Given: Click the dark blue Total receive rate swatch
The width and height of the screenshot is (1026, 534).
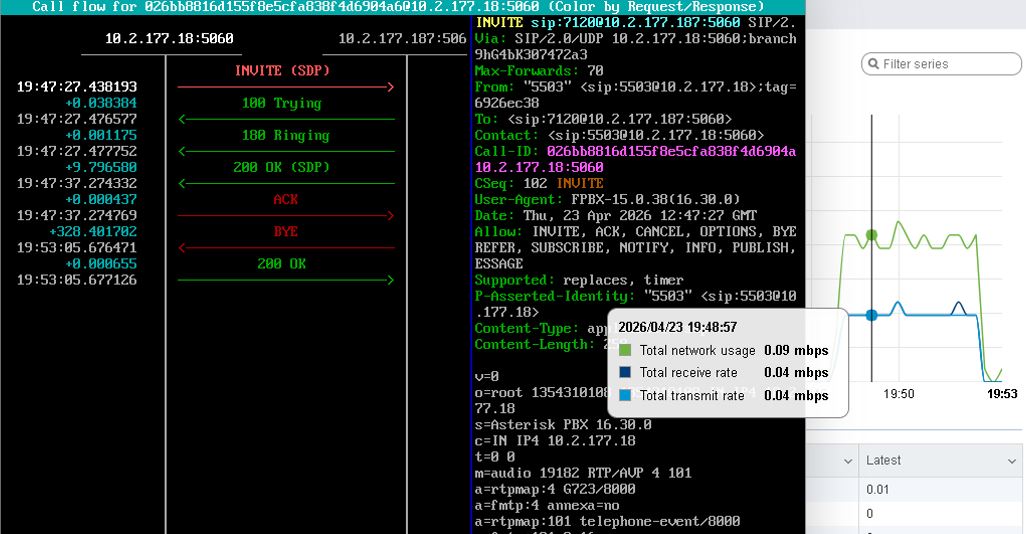Looking at the screenshot, I should pos(625,372).
